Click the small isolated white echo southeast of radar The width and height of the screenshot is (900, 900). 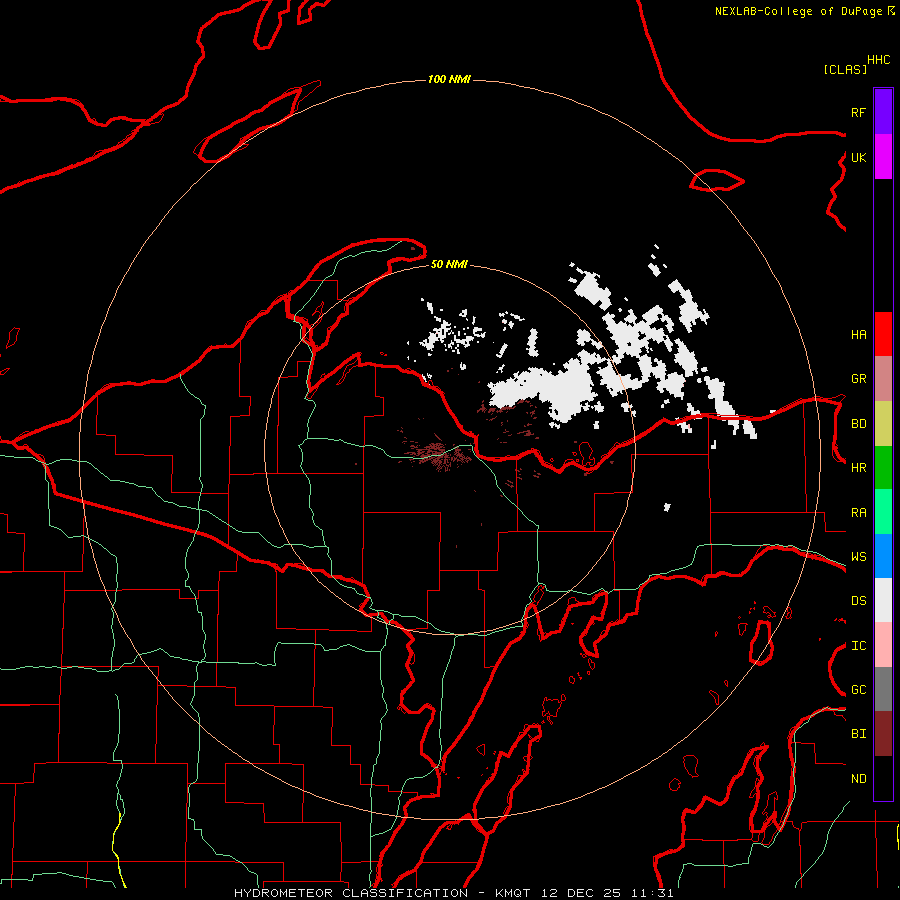[667, 507]
